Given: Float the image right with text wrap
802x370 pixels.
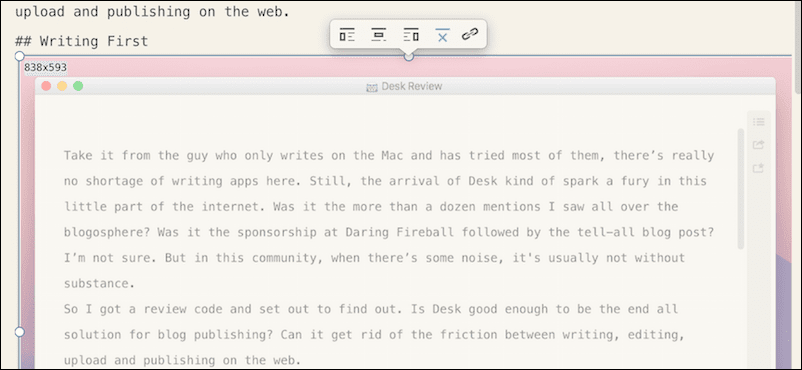Looking at the screenshot, I should pyautogui.click(x=411, y=35).
